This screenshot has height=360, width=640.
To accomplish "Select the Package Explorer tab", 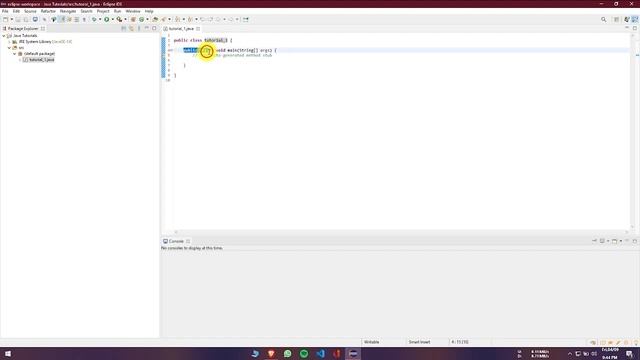I will [23, 29].
